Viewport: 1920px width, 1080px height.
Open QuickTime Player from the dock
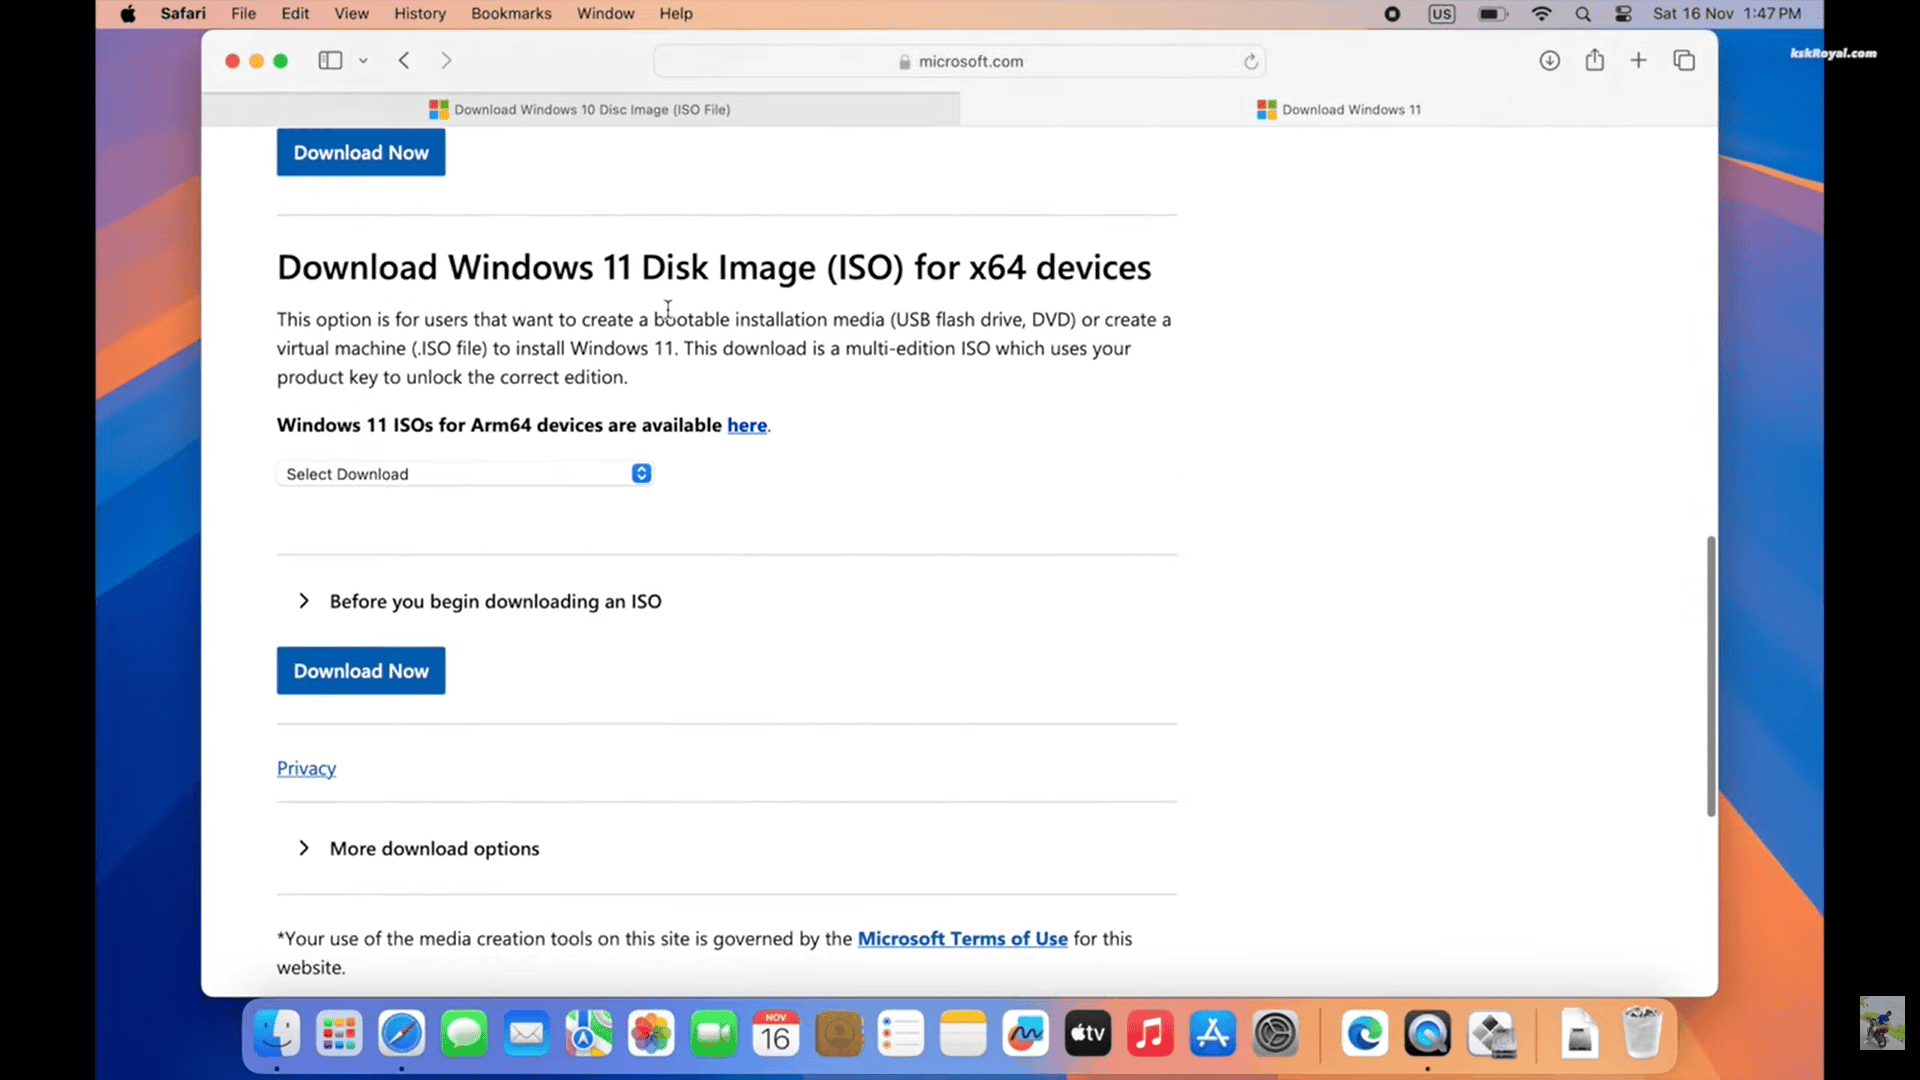coord(1427,1034)
